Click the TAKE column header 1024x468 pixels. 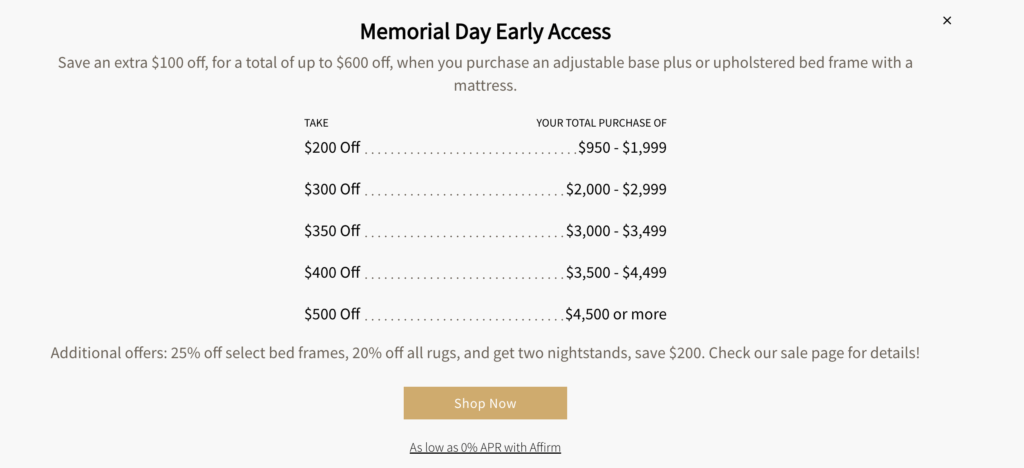pos(316,123)
